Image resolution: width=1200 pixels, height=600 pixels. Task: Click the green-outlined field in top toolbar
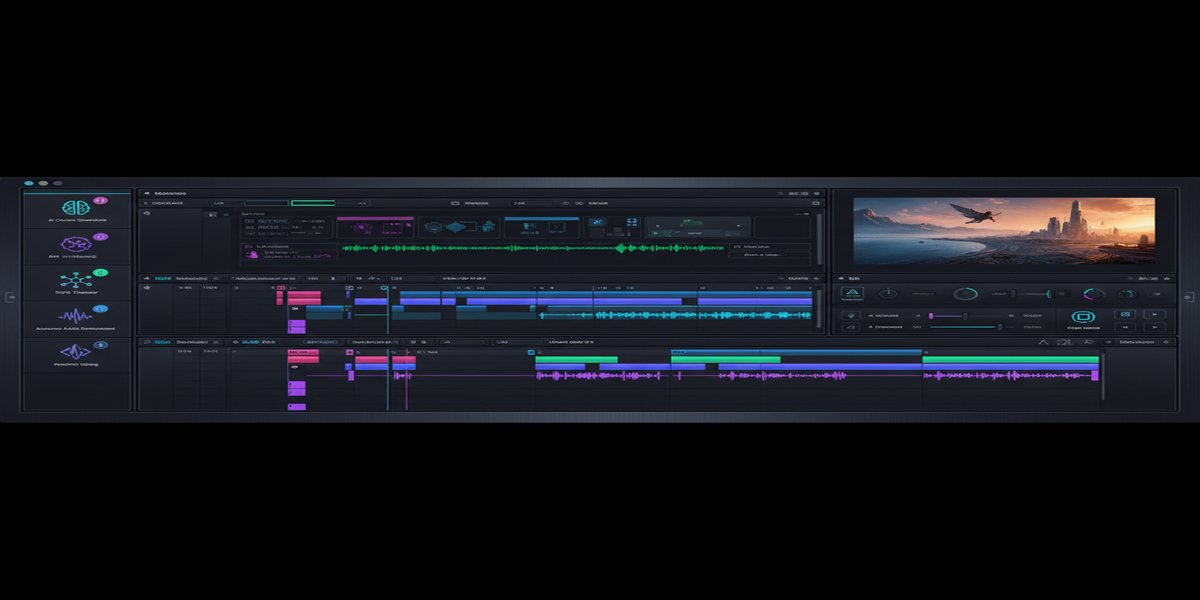click(312, 203)
